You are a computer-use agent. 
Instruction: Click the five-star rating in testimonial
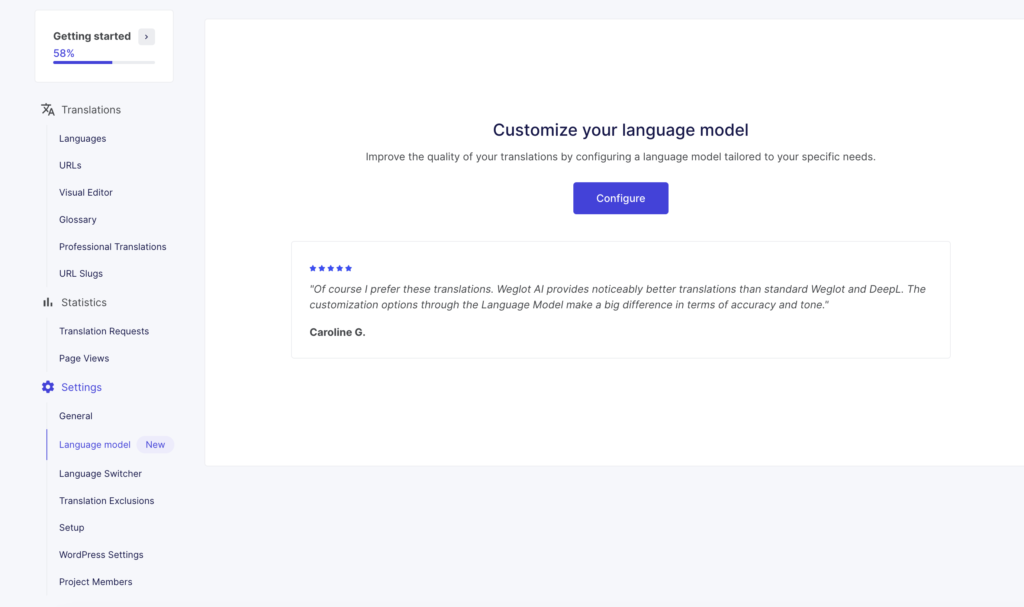330,268
